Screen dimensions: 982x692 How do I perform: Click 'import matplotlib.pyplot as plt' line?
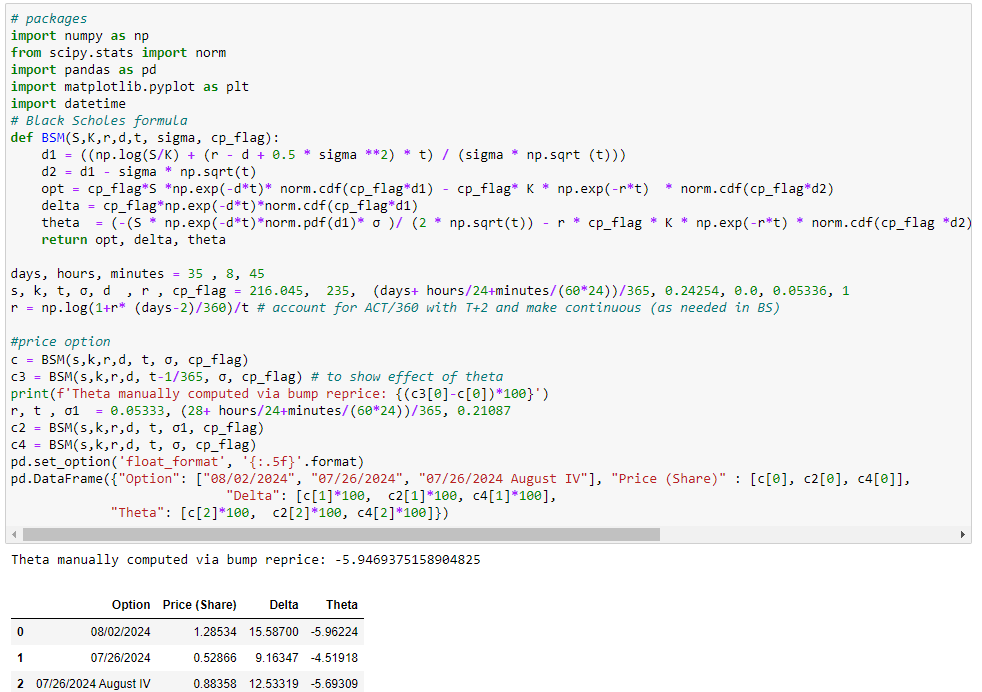click(130, 86)
